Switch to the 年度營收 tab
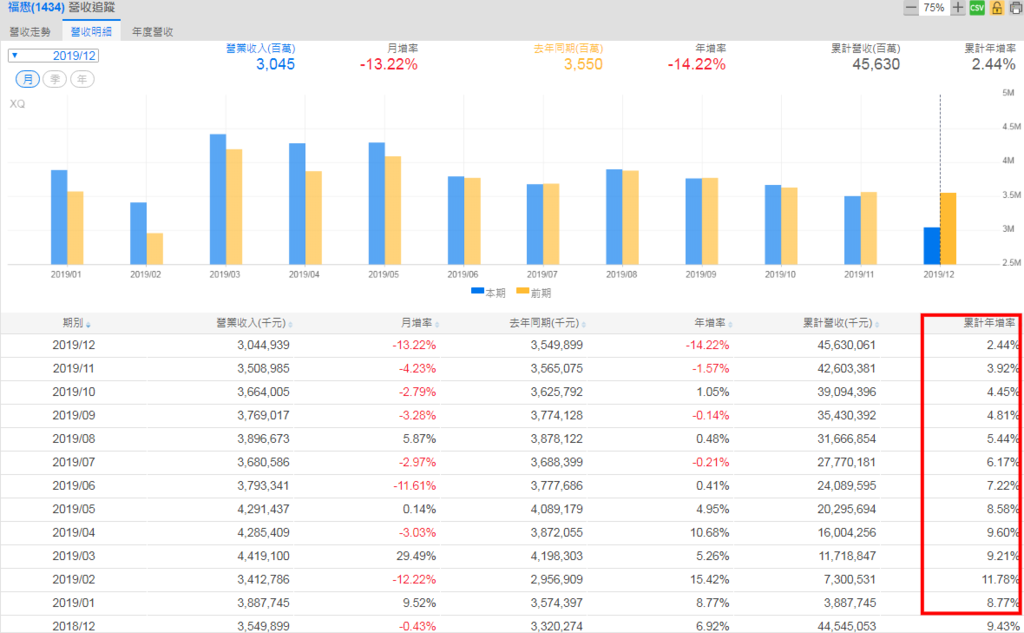Screen dimensions: 1024x633 point(152,31)
